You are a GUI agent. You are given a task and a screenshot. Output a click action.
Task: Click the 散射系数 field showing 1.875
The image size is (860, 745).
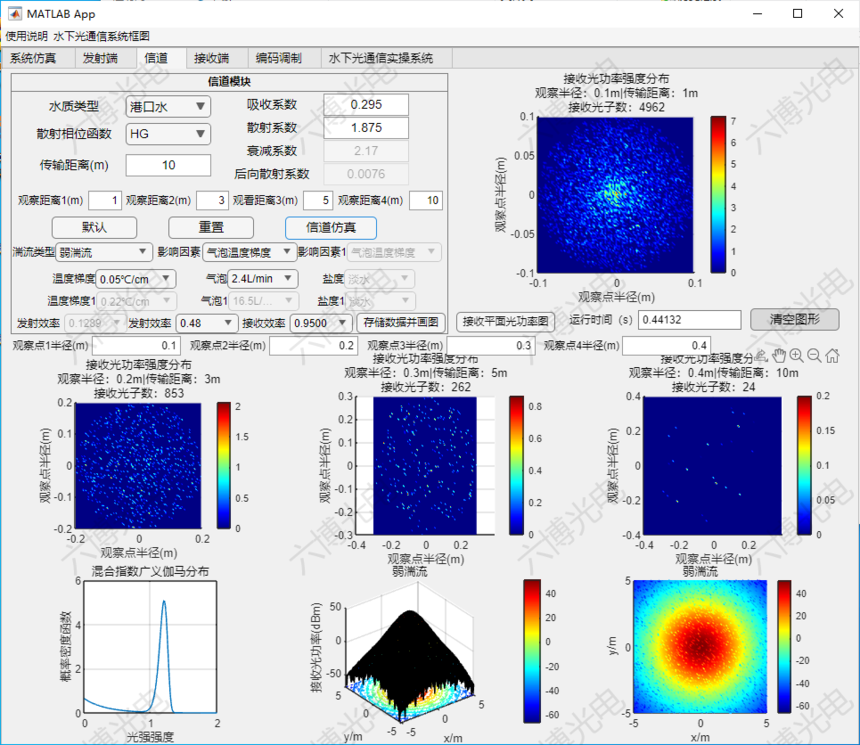[x=366, y=128]
